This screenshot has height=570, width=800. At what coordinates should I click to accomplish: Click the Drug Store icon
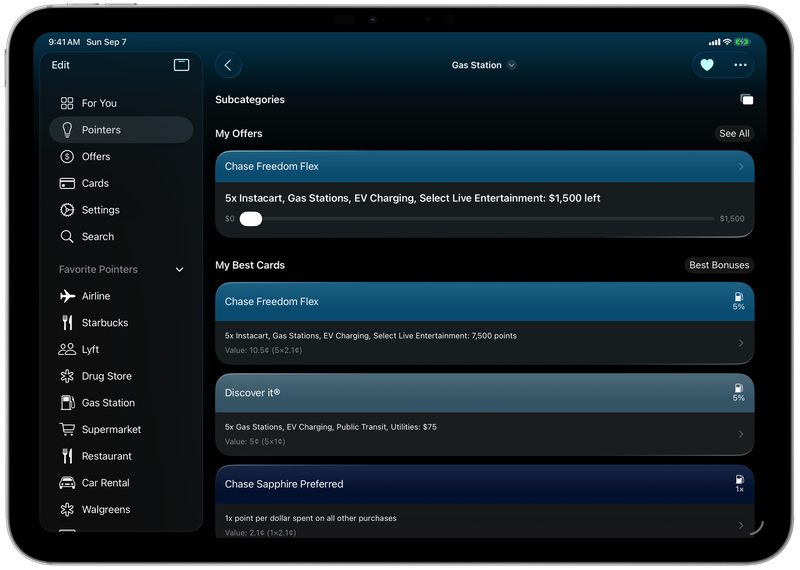(67, 376)
